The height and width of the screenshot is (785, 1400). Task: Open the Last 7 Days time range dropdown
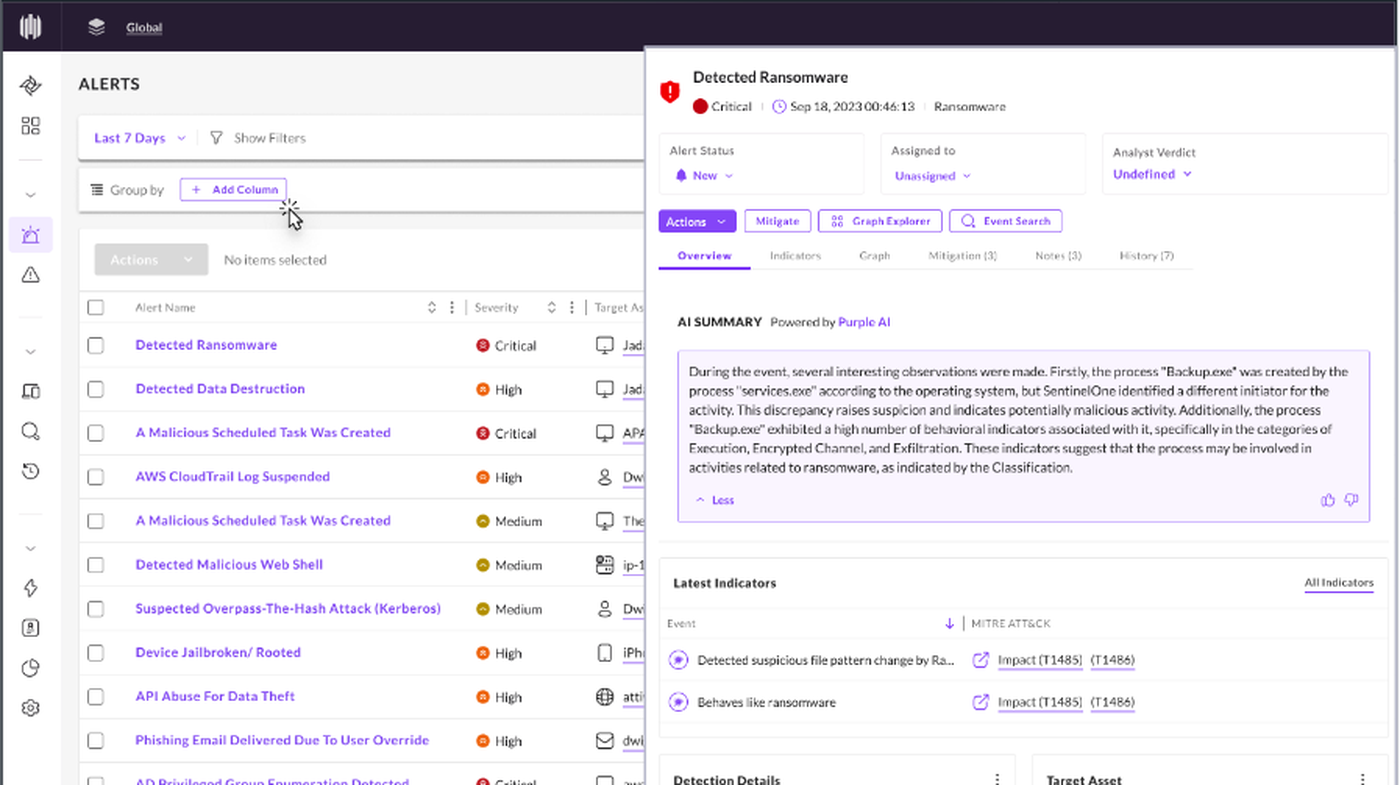click(x=140, y=138)
